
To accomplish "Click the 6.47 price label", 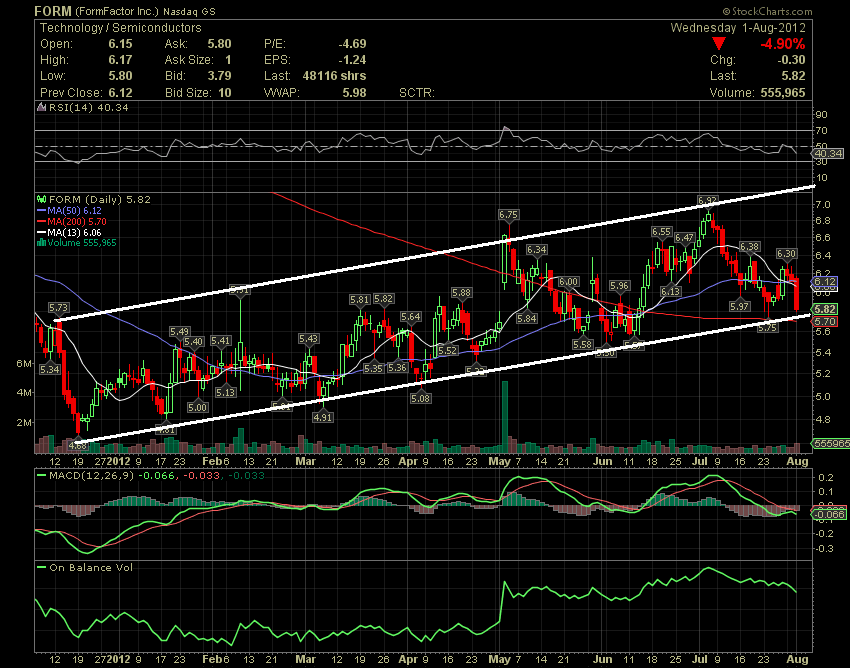I will point(684,237).
